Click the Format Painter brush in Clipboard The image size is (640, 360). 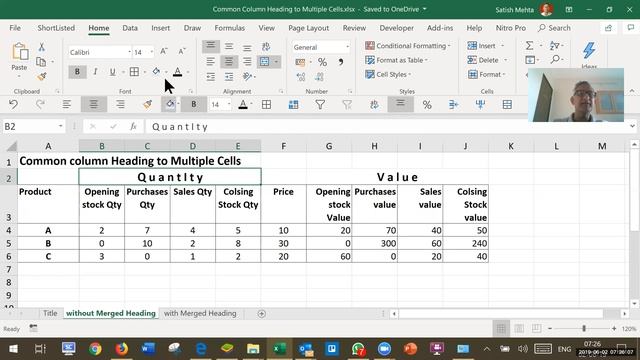(x=41, y=76)
